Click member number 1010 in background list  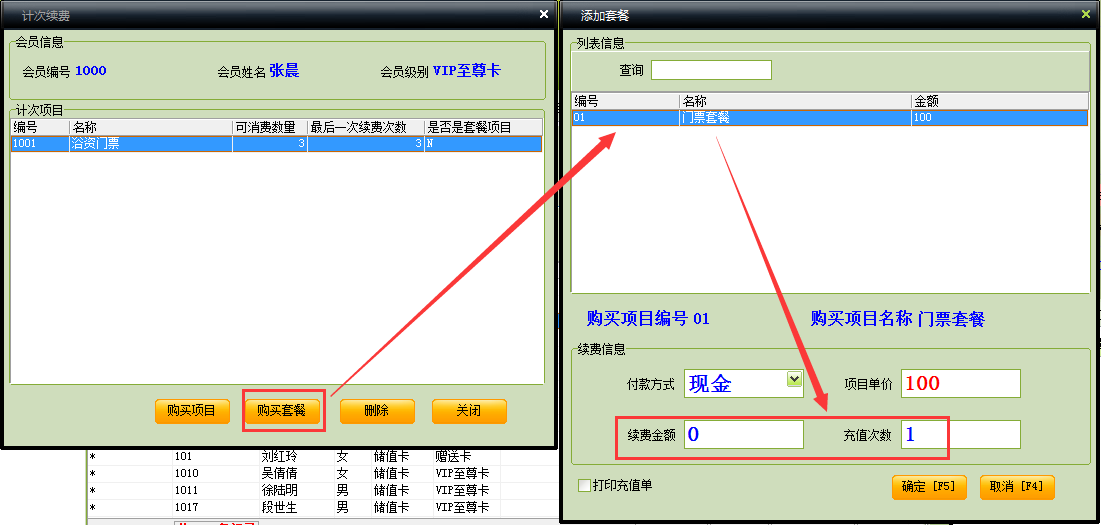tap(186, 474)
